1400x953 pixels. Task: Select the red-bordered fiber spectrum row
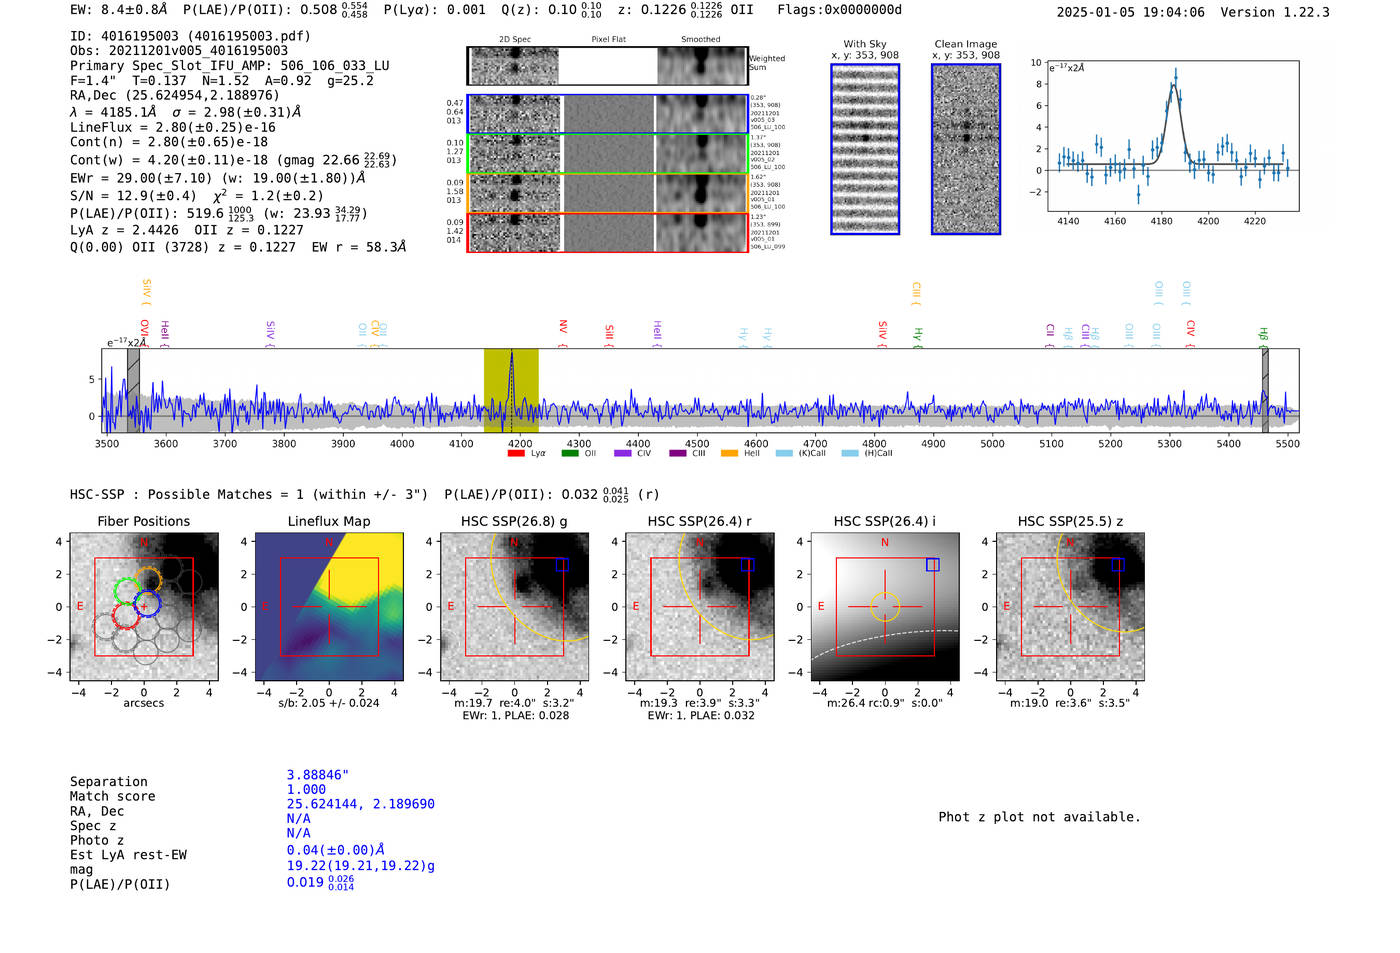coord(607,232)
